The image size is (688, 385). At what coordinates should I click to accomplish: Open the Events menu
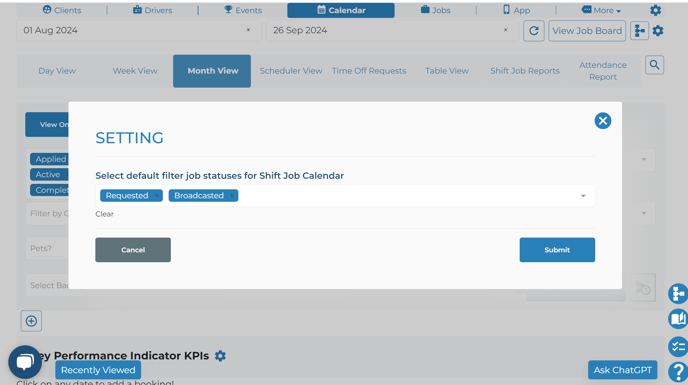[243, 10]
